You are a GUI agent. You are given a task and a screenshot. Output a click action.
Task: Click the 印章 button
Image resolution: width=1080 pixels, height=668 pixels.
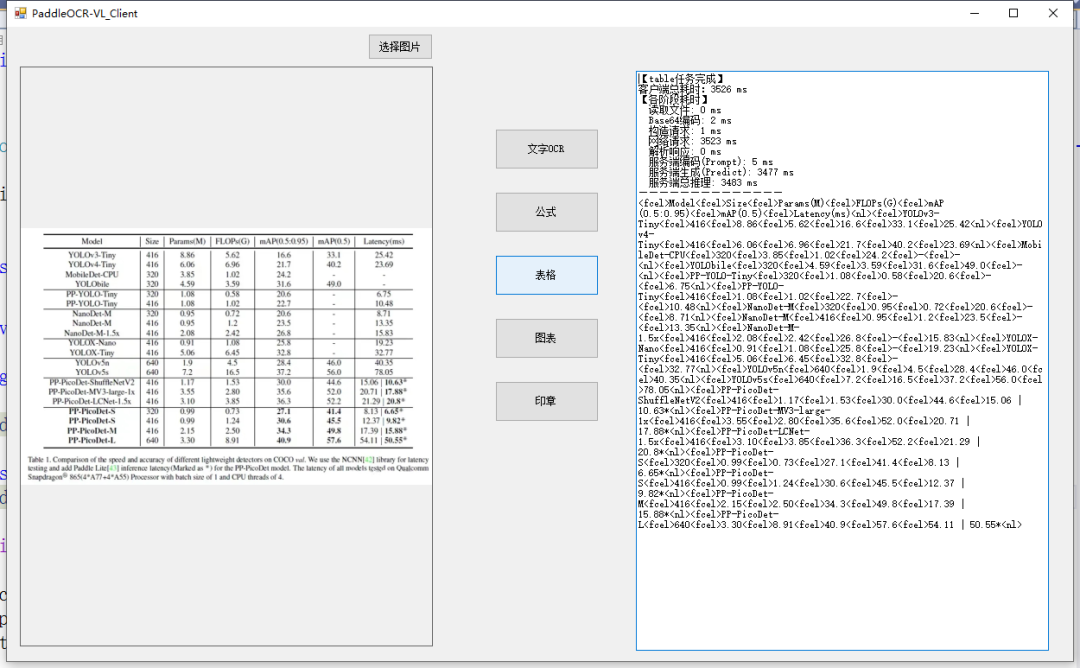tap(546, 401)
